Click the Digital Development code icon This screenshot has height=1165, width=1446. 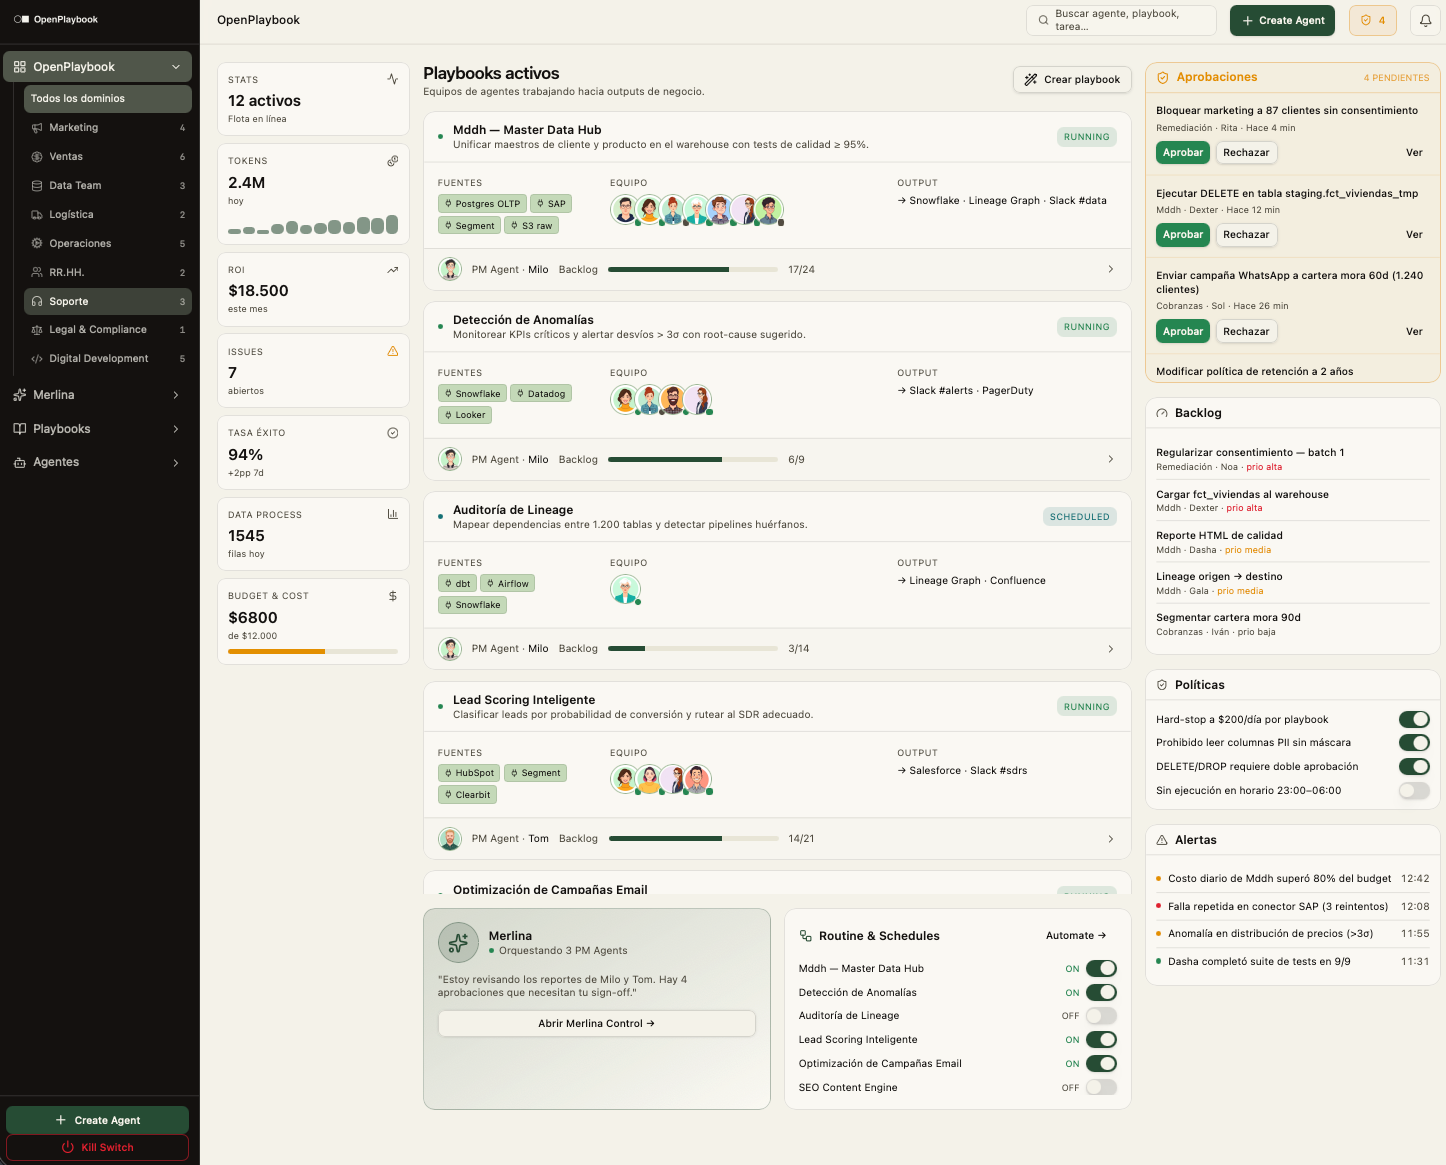(37, 359)
